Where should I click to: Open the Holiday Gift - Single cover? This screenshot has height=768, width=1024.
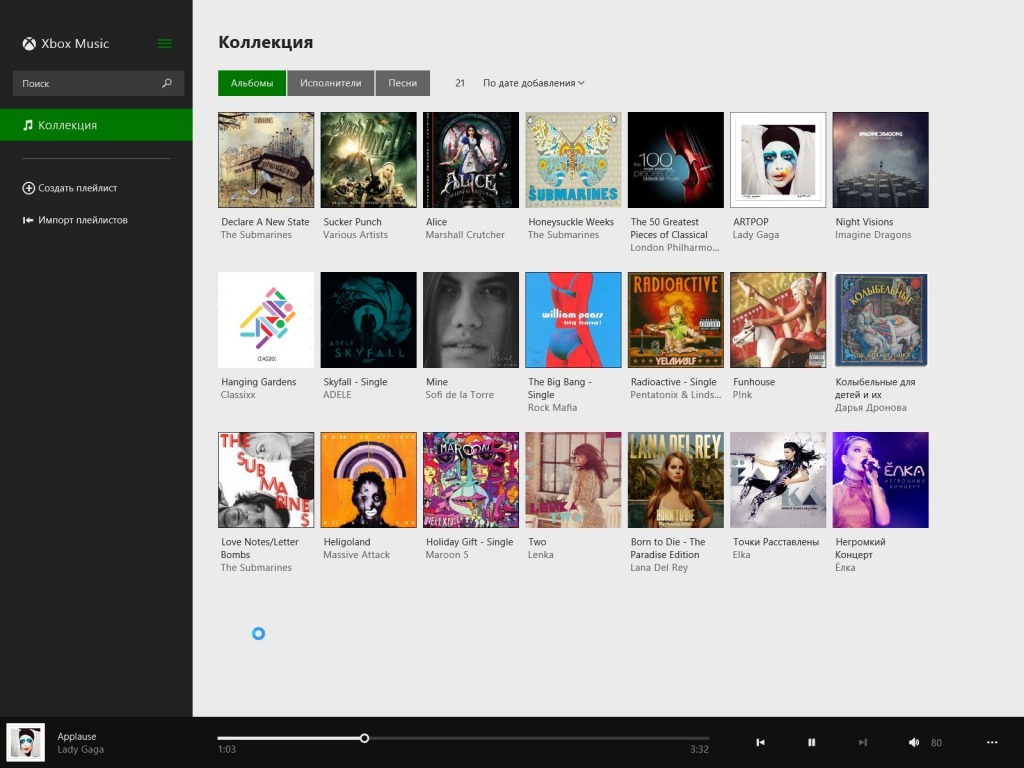coord(471,480)
